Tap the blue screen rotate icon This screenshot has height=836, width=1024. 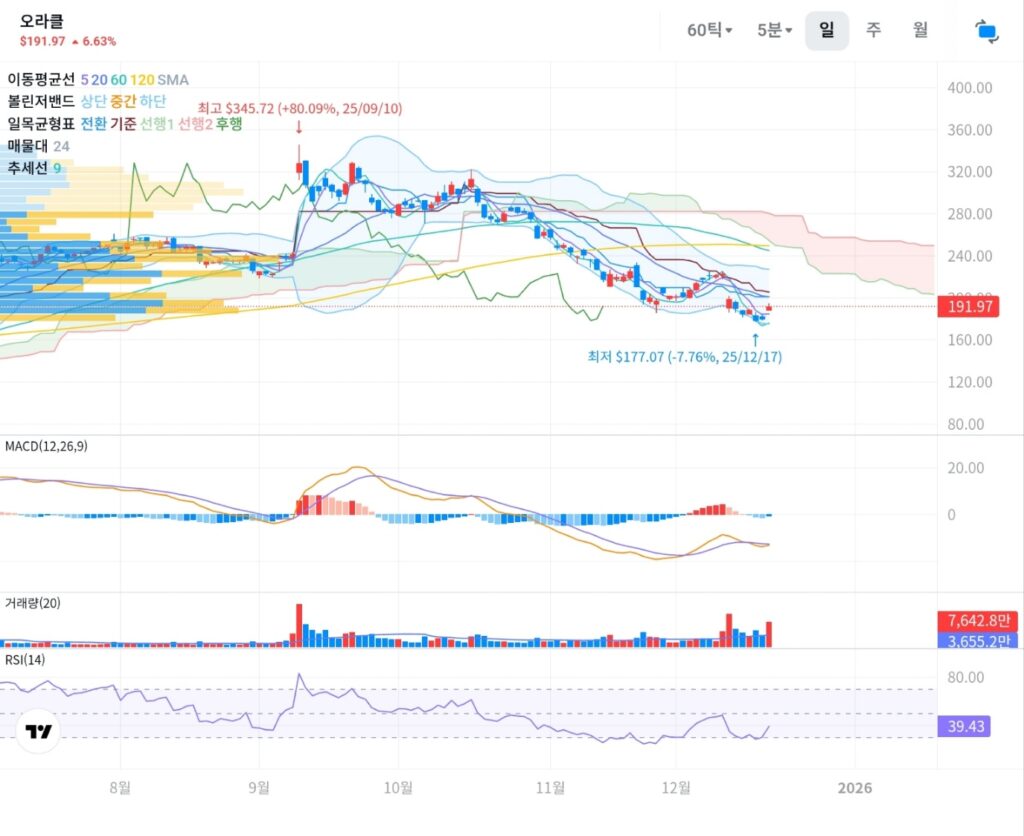pyautogui.click(x=986, y=31)
